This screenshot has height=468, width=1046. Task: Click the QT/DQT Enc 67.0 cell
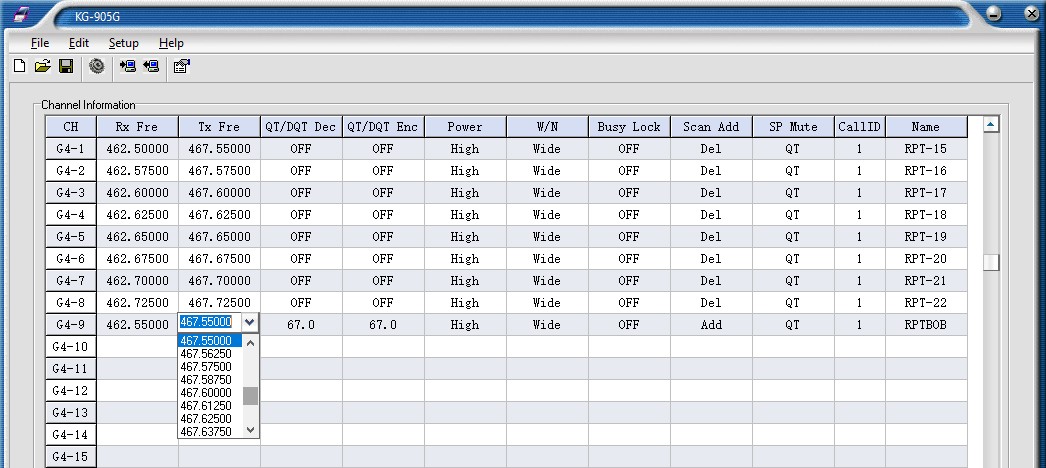click(x=383, y=325)
